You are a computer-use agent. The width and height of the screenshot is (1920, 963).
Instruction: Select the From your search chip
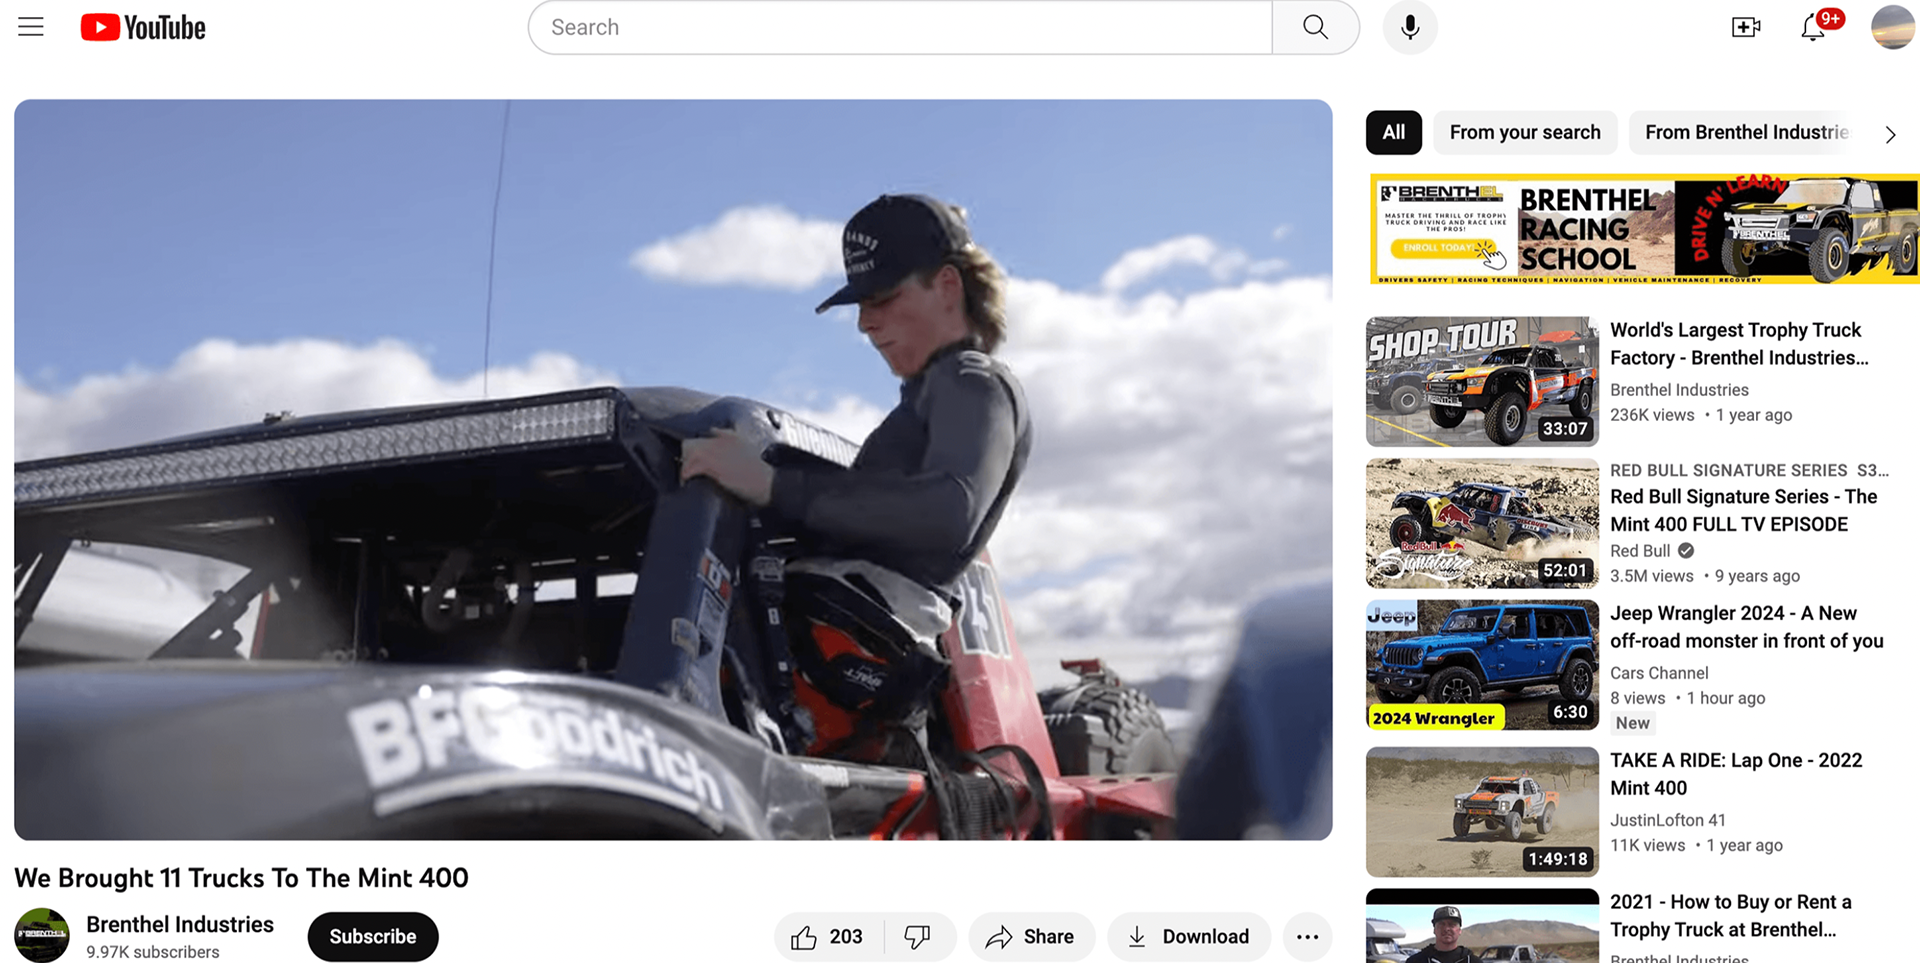point(1525,132)
